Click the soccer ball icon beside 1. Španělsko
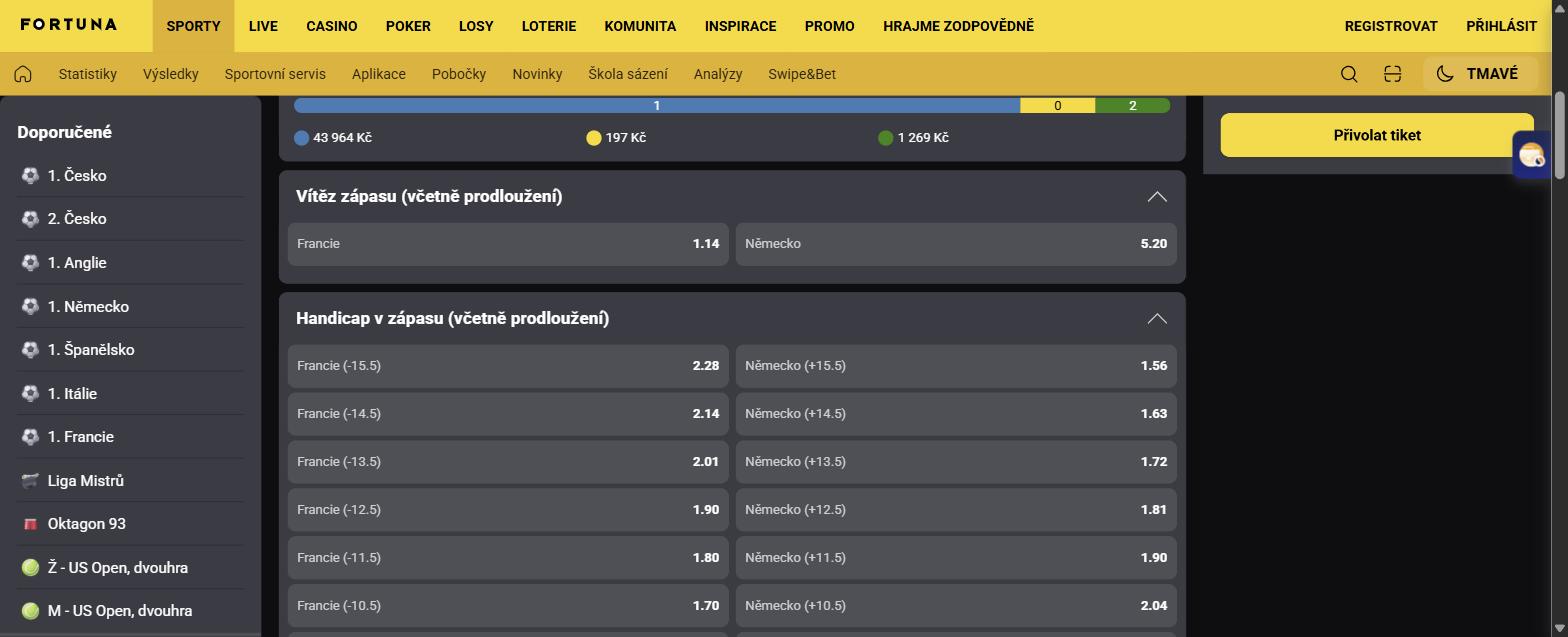1568x637 pixels. [30, 350]
